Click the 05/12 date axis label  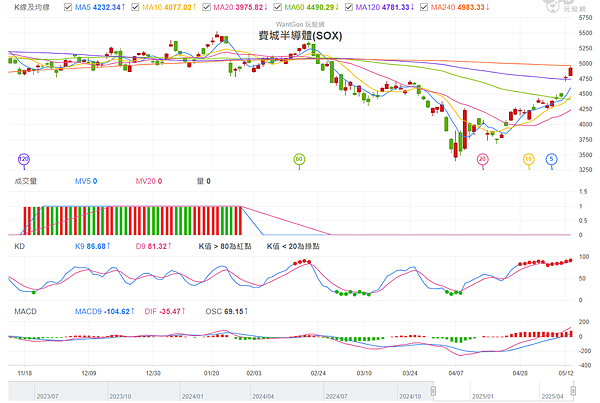click(566, 373)
